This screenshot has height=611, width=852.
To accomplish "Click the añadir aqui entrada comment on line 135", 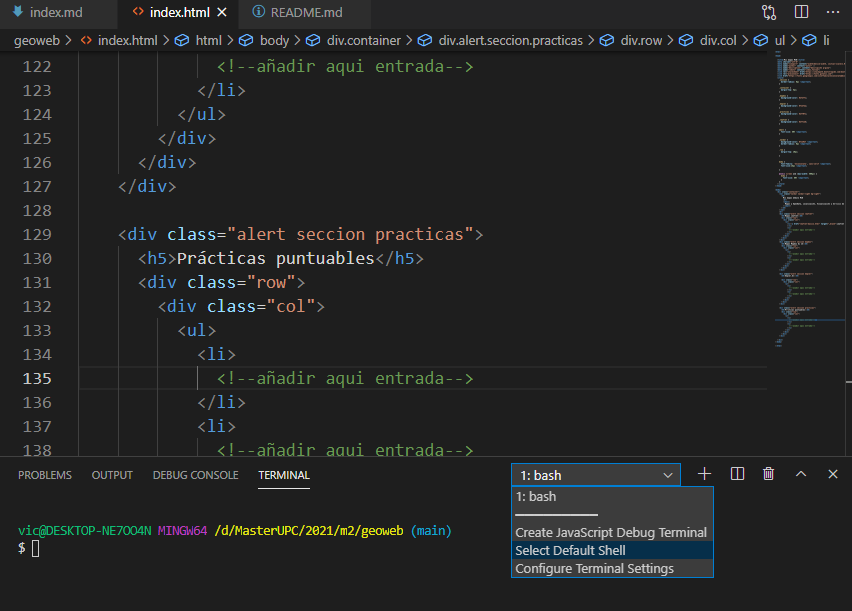I will (345, 378).
